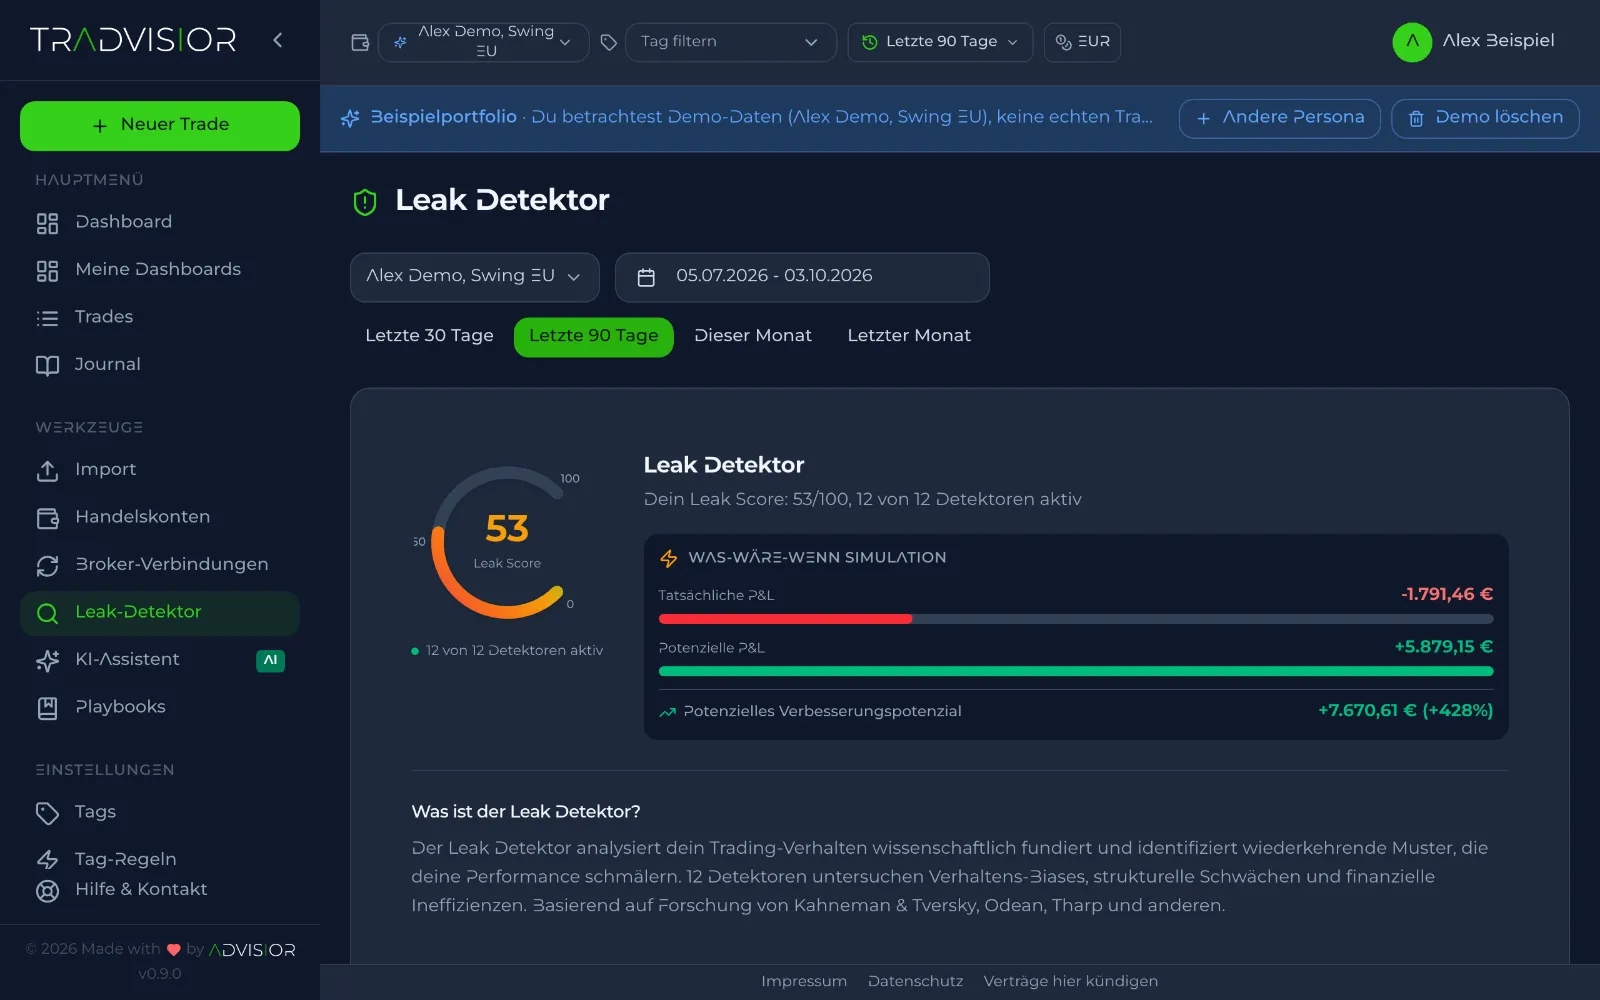Open Meine Dashboards in sidebar
Screen dimensions: 1600x1000
tap(160, 270)
